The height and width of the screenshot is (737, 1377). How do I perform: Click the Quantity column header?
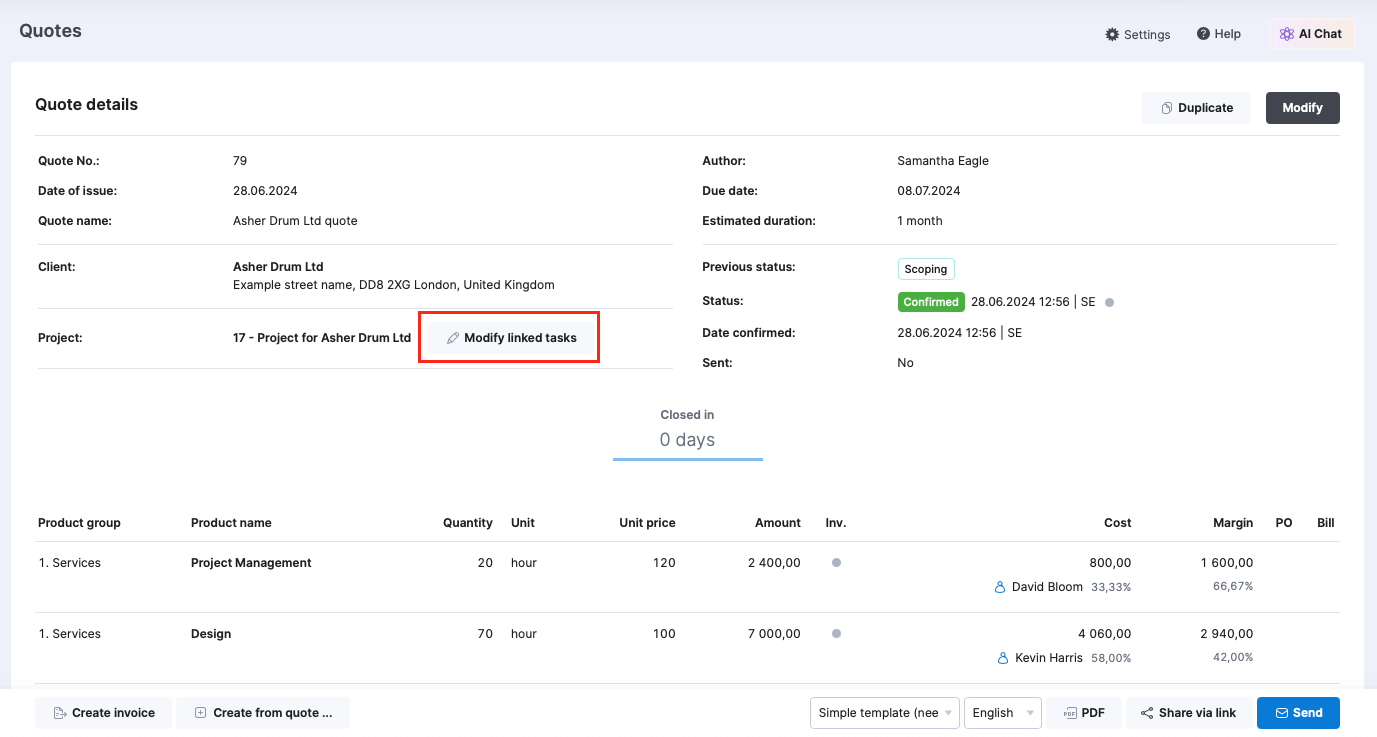click(x=468, y=523)
